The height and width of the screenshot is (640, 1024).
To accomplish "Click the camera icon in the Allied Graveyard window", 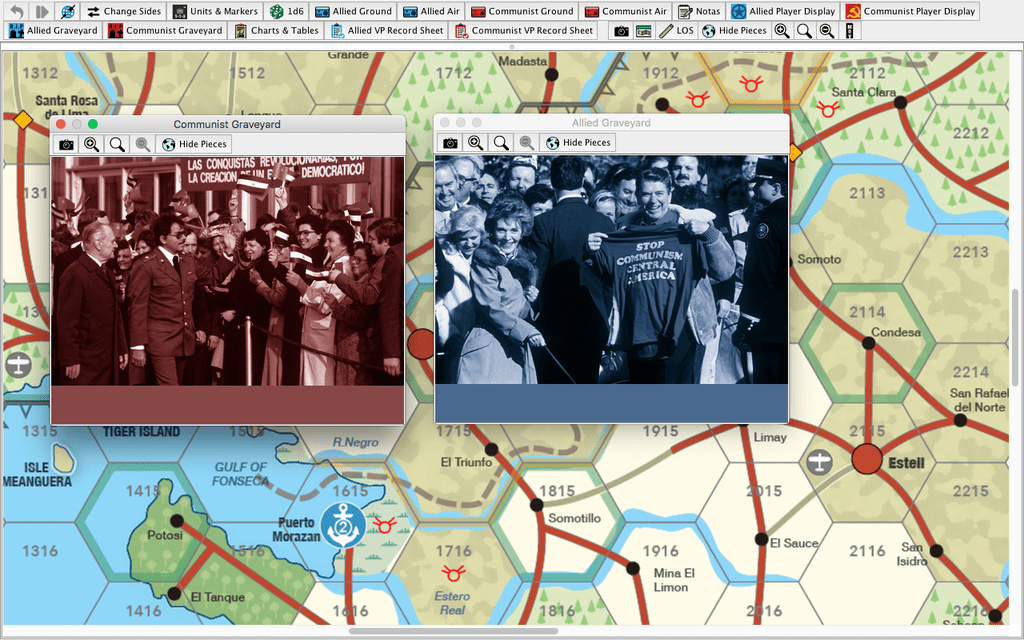I will 450,143.
